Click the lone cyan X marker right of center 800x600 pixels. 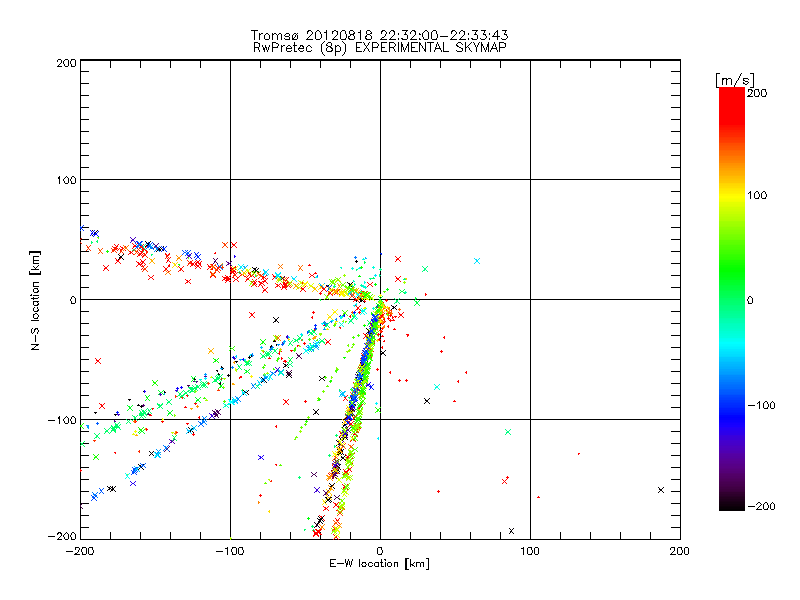pyautogui.click(x=477, y=261)
